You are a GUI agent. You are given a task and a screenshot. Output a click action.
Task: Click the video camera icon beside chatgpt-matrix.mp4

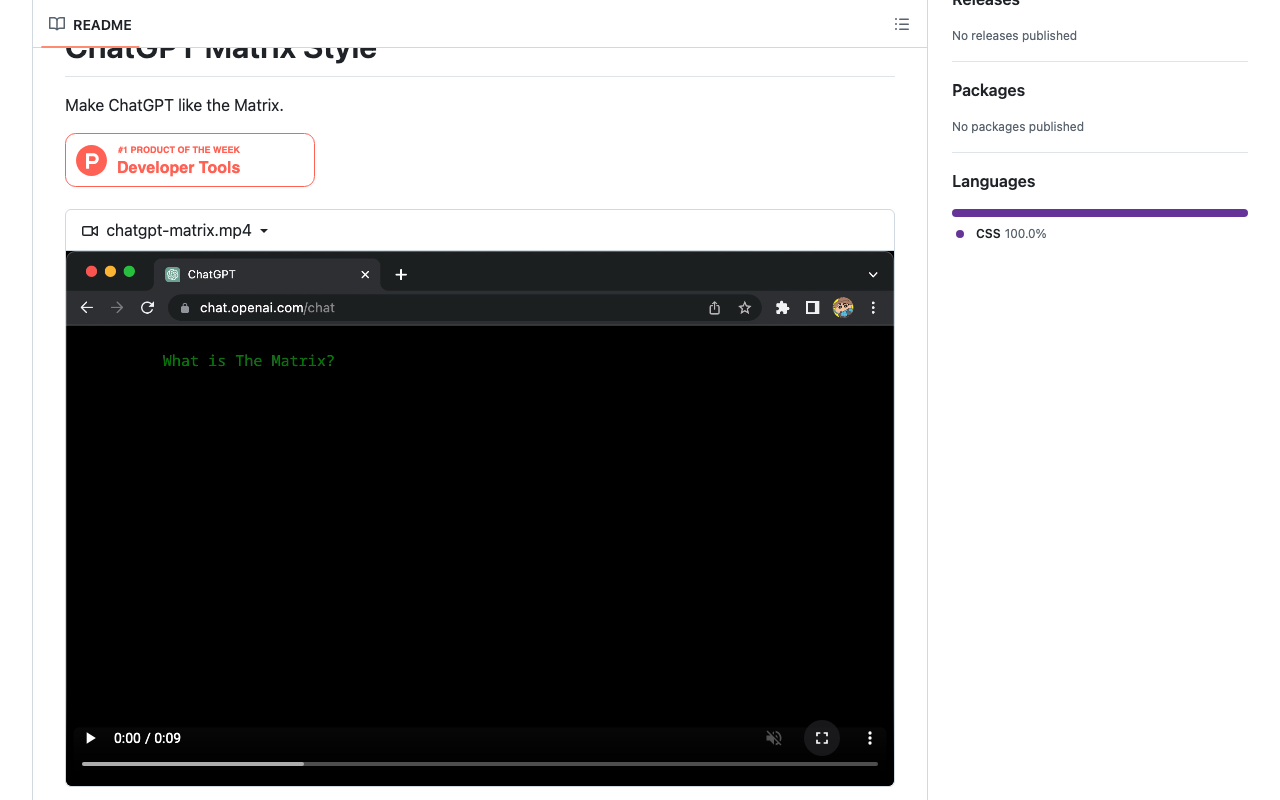pyautogui.click(x=90, y=231)
